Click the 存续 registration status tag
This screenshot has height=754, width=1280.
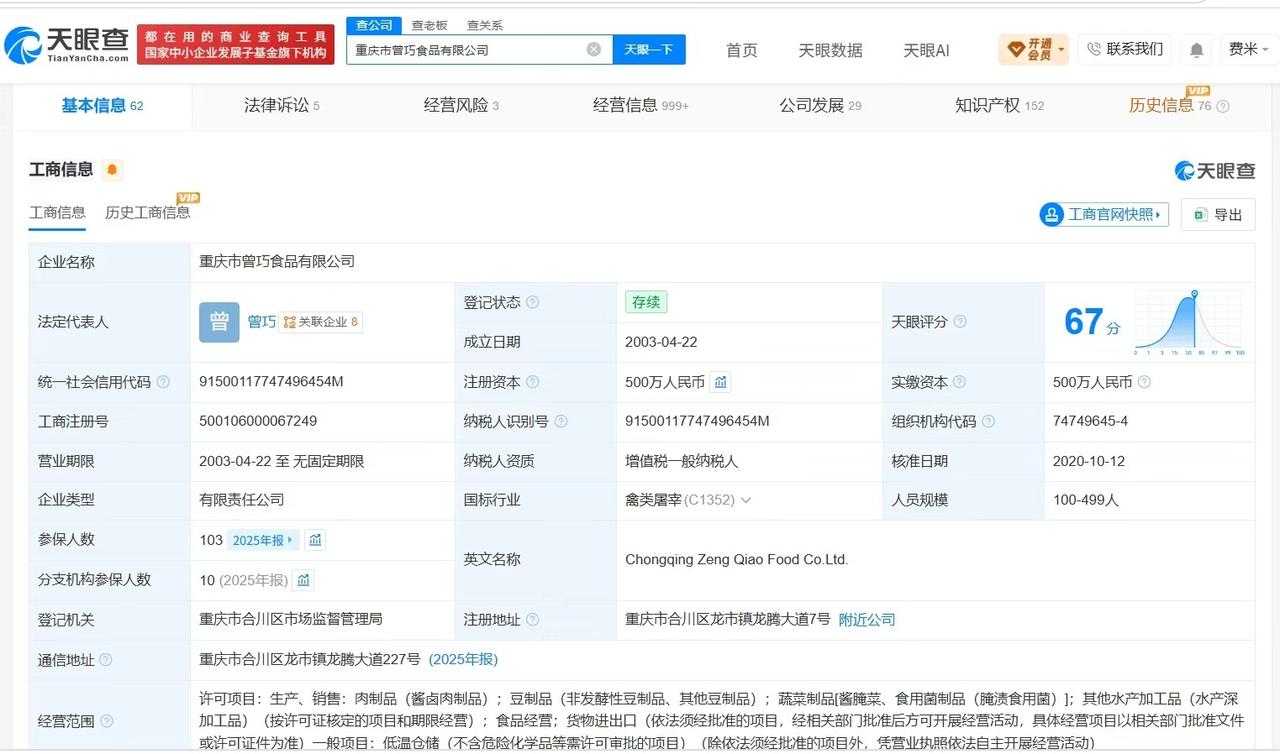(646, 302)
